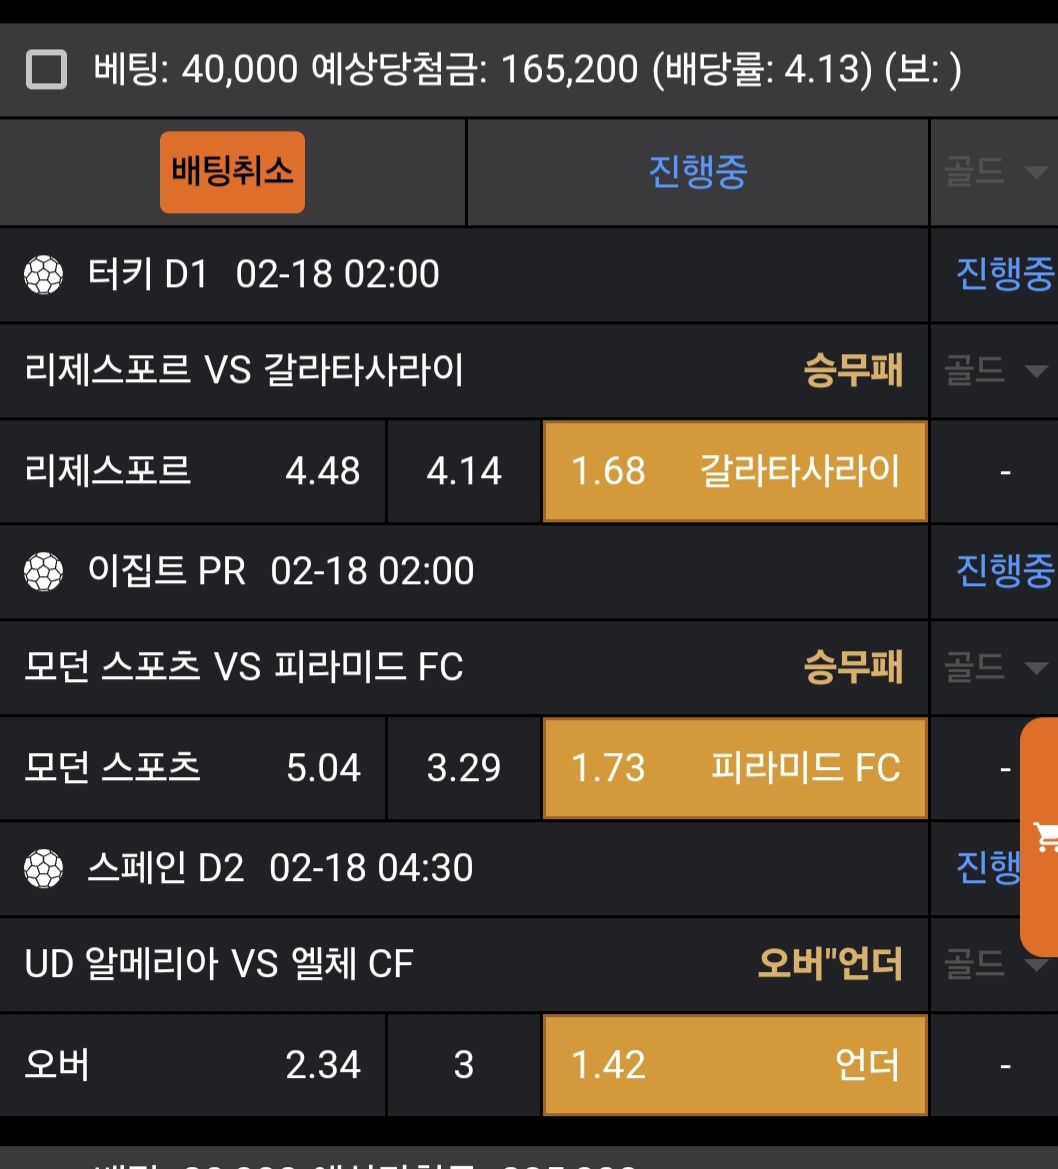Click the soccer ball icon beside 터키 D1
Viewport: 1058px width, 1169px height.
[x=43, y=274]
